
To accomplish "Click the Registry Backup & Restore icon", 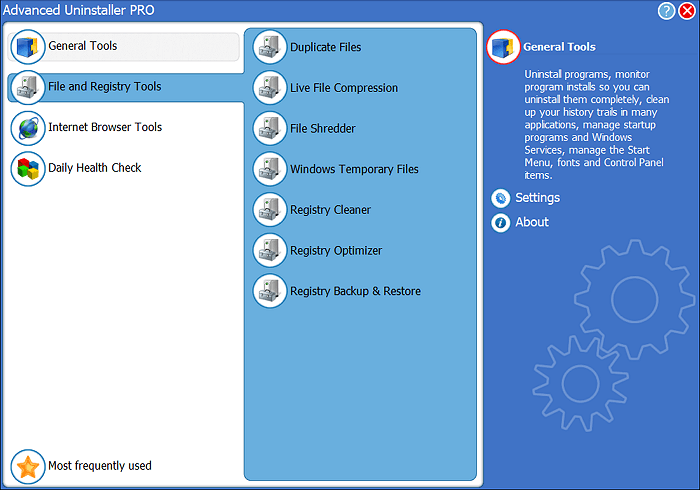I will (x=270, y=291).
